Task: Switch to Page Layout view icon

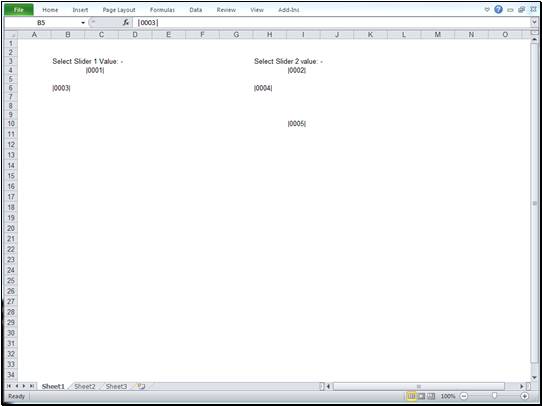Action: click(421, 396)
